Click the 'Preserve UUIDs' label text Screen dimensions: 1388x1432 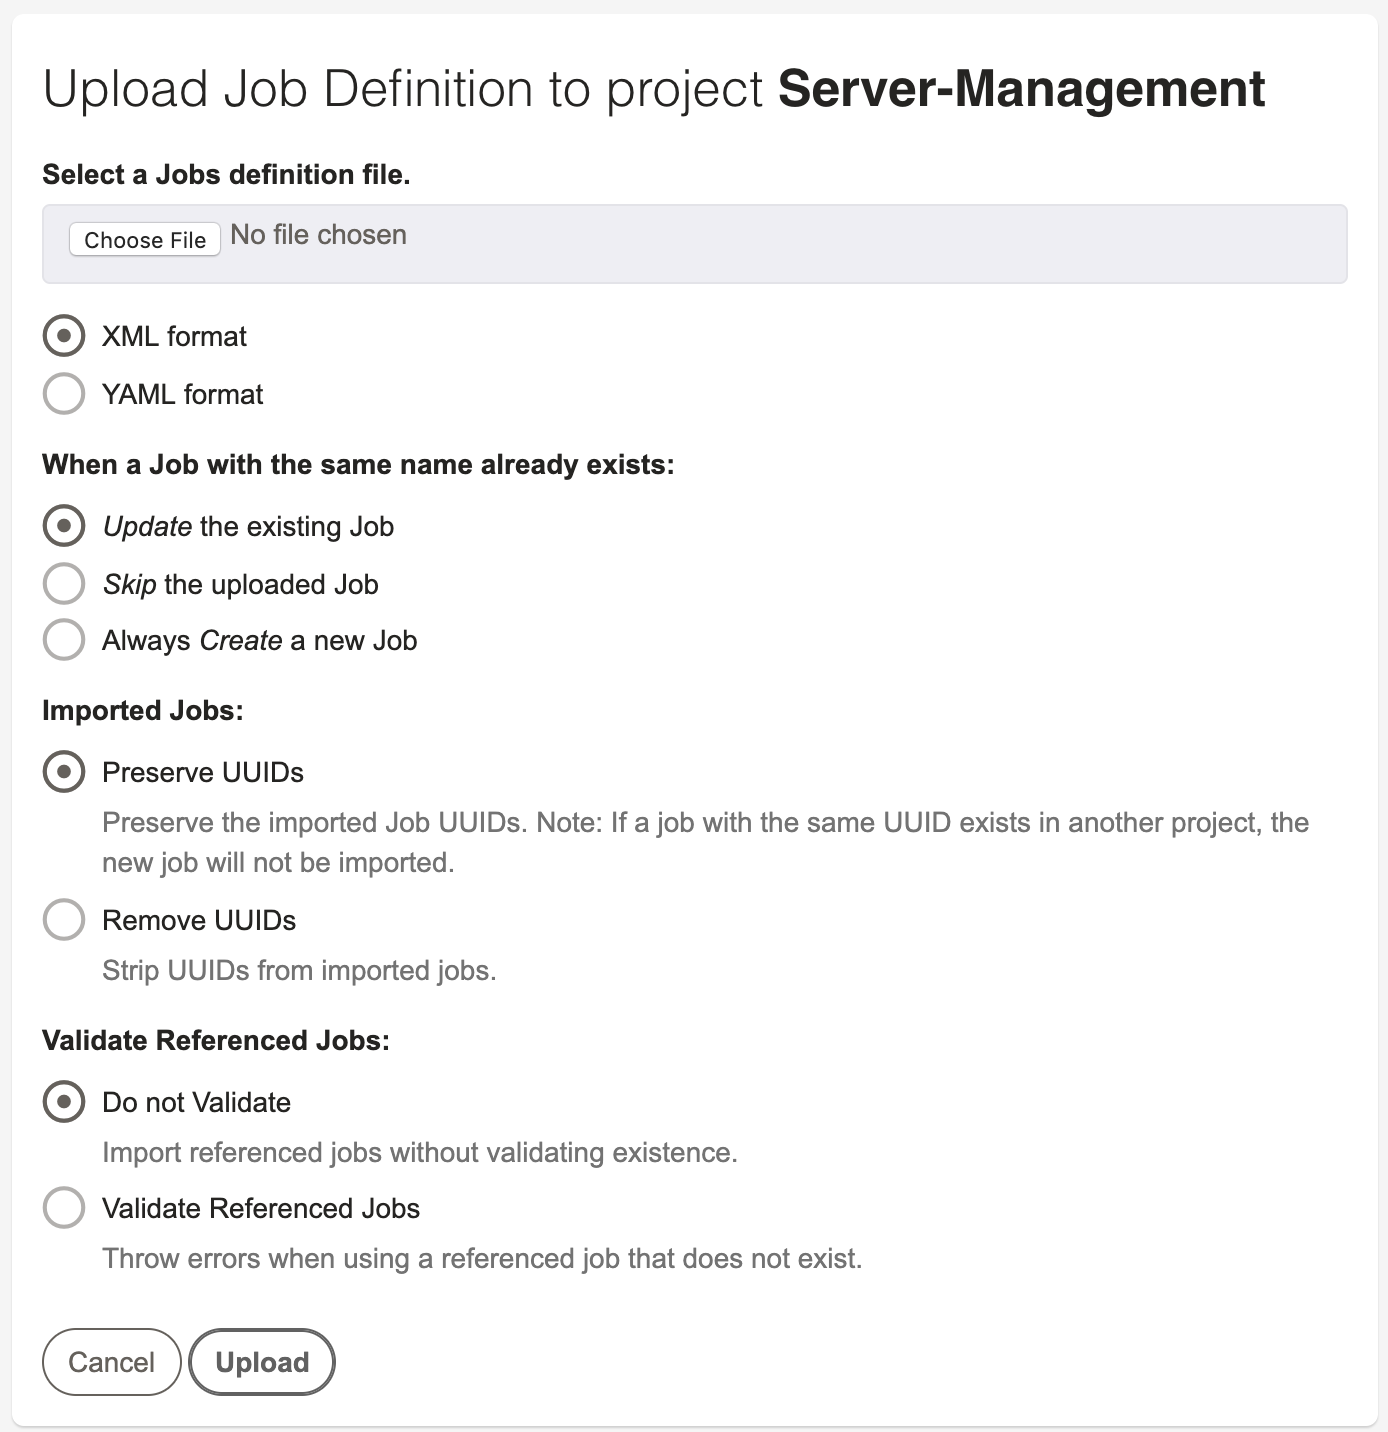202,771
